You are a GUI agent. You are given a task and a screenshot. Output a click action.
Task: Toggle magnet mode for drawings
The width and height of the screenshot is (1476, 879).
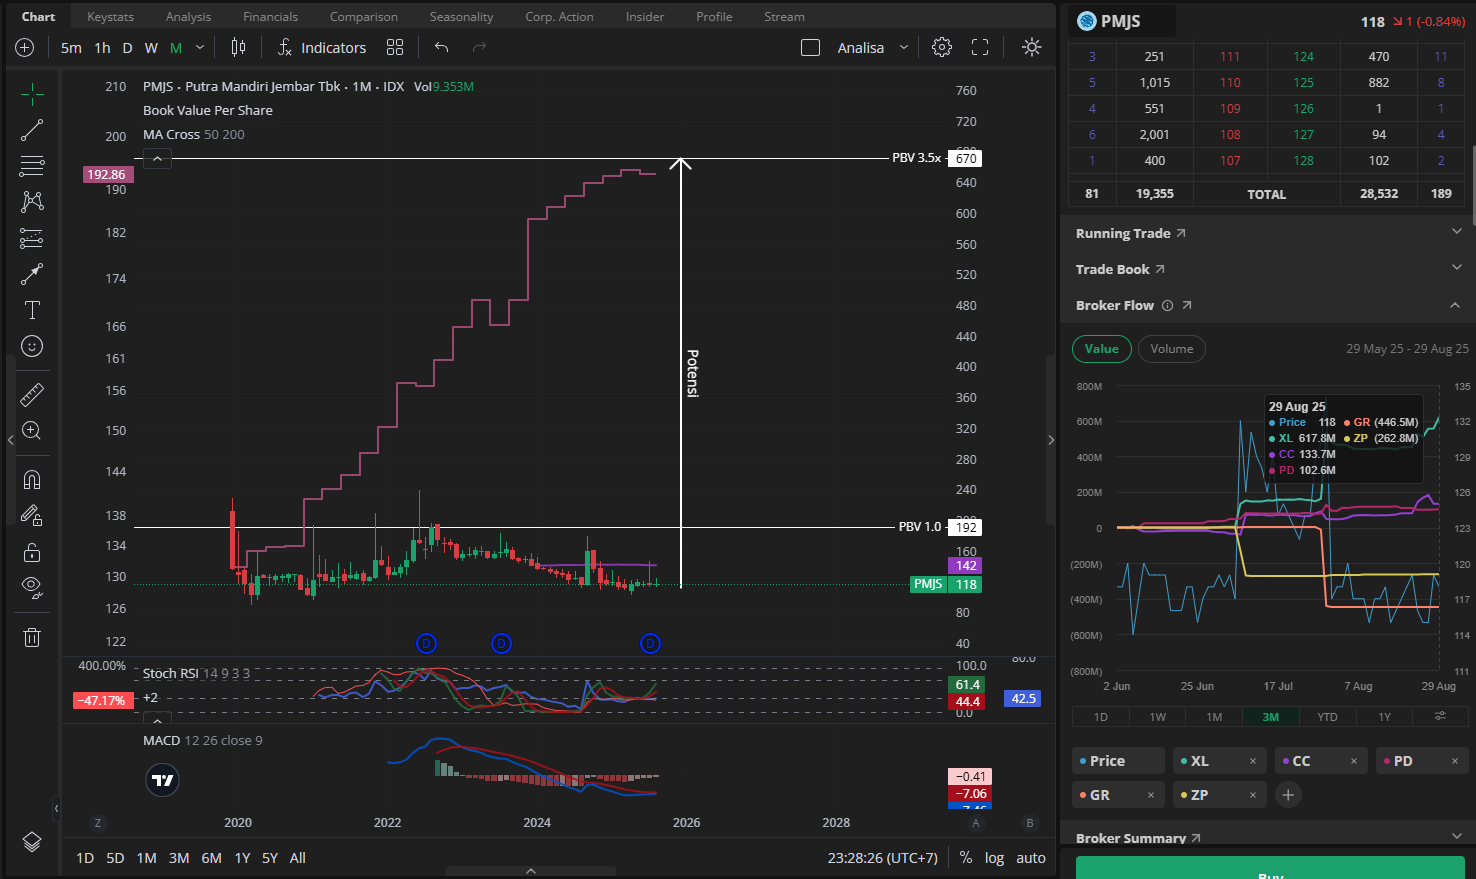[x=32, y=479]
